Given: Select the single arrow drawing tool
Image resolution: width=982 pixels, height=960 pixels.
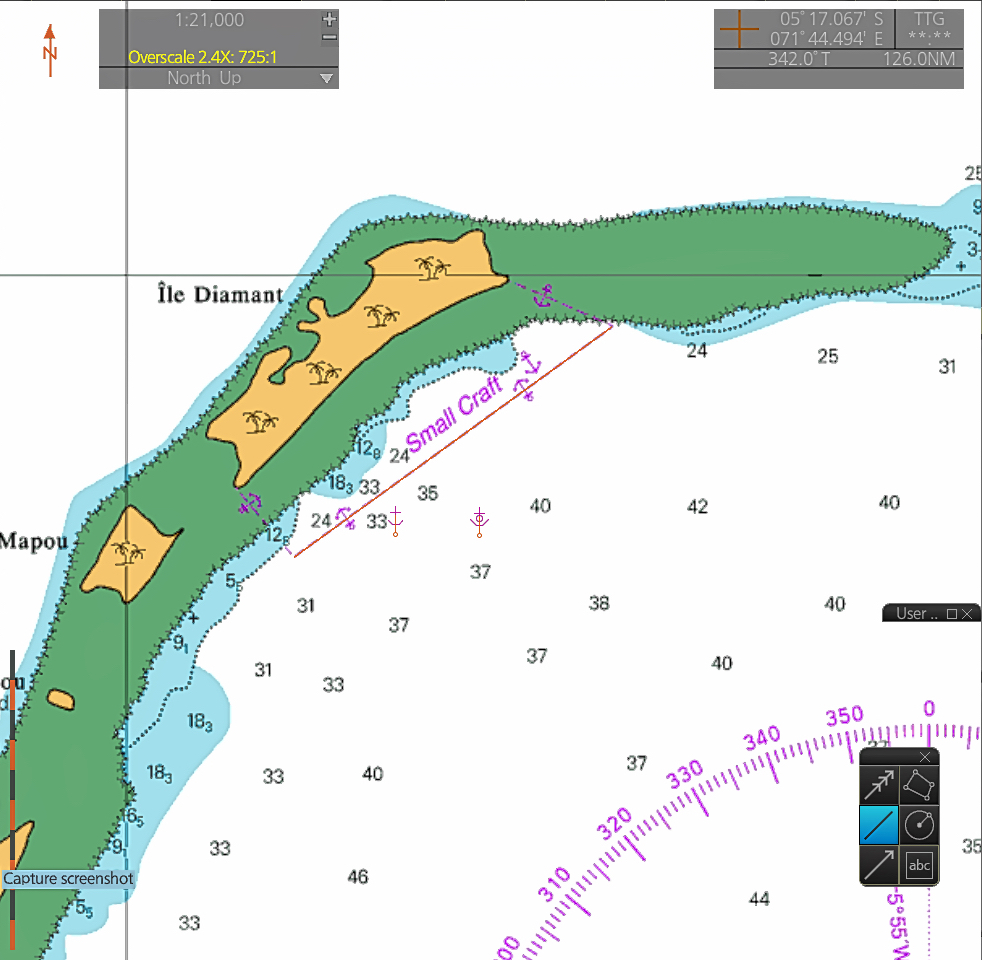Looking at the screenshot, I should (879, 865).
